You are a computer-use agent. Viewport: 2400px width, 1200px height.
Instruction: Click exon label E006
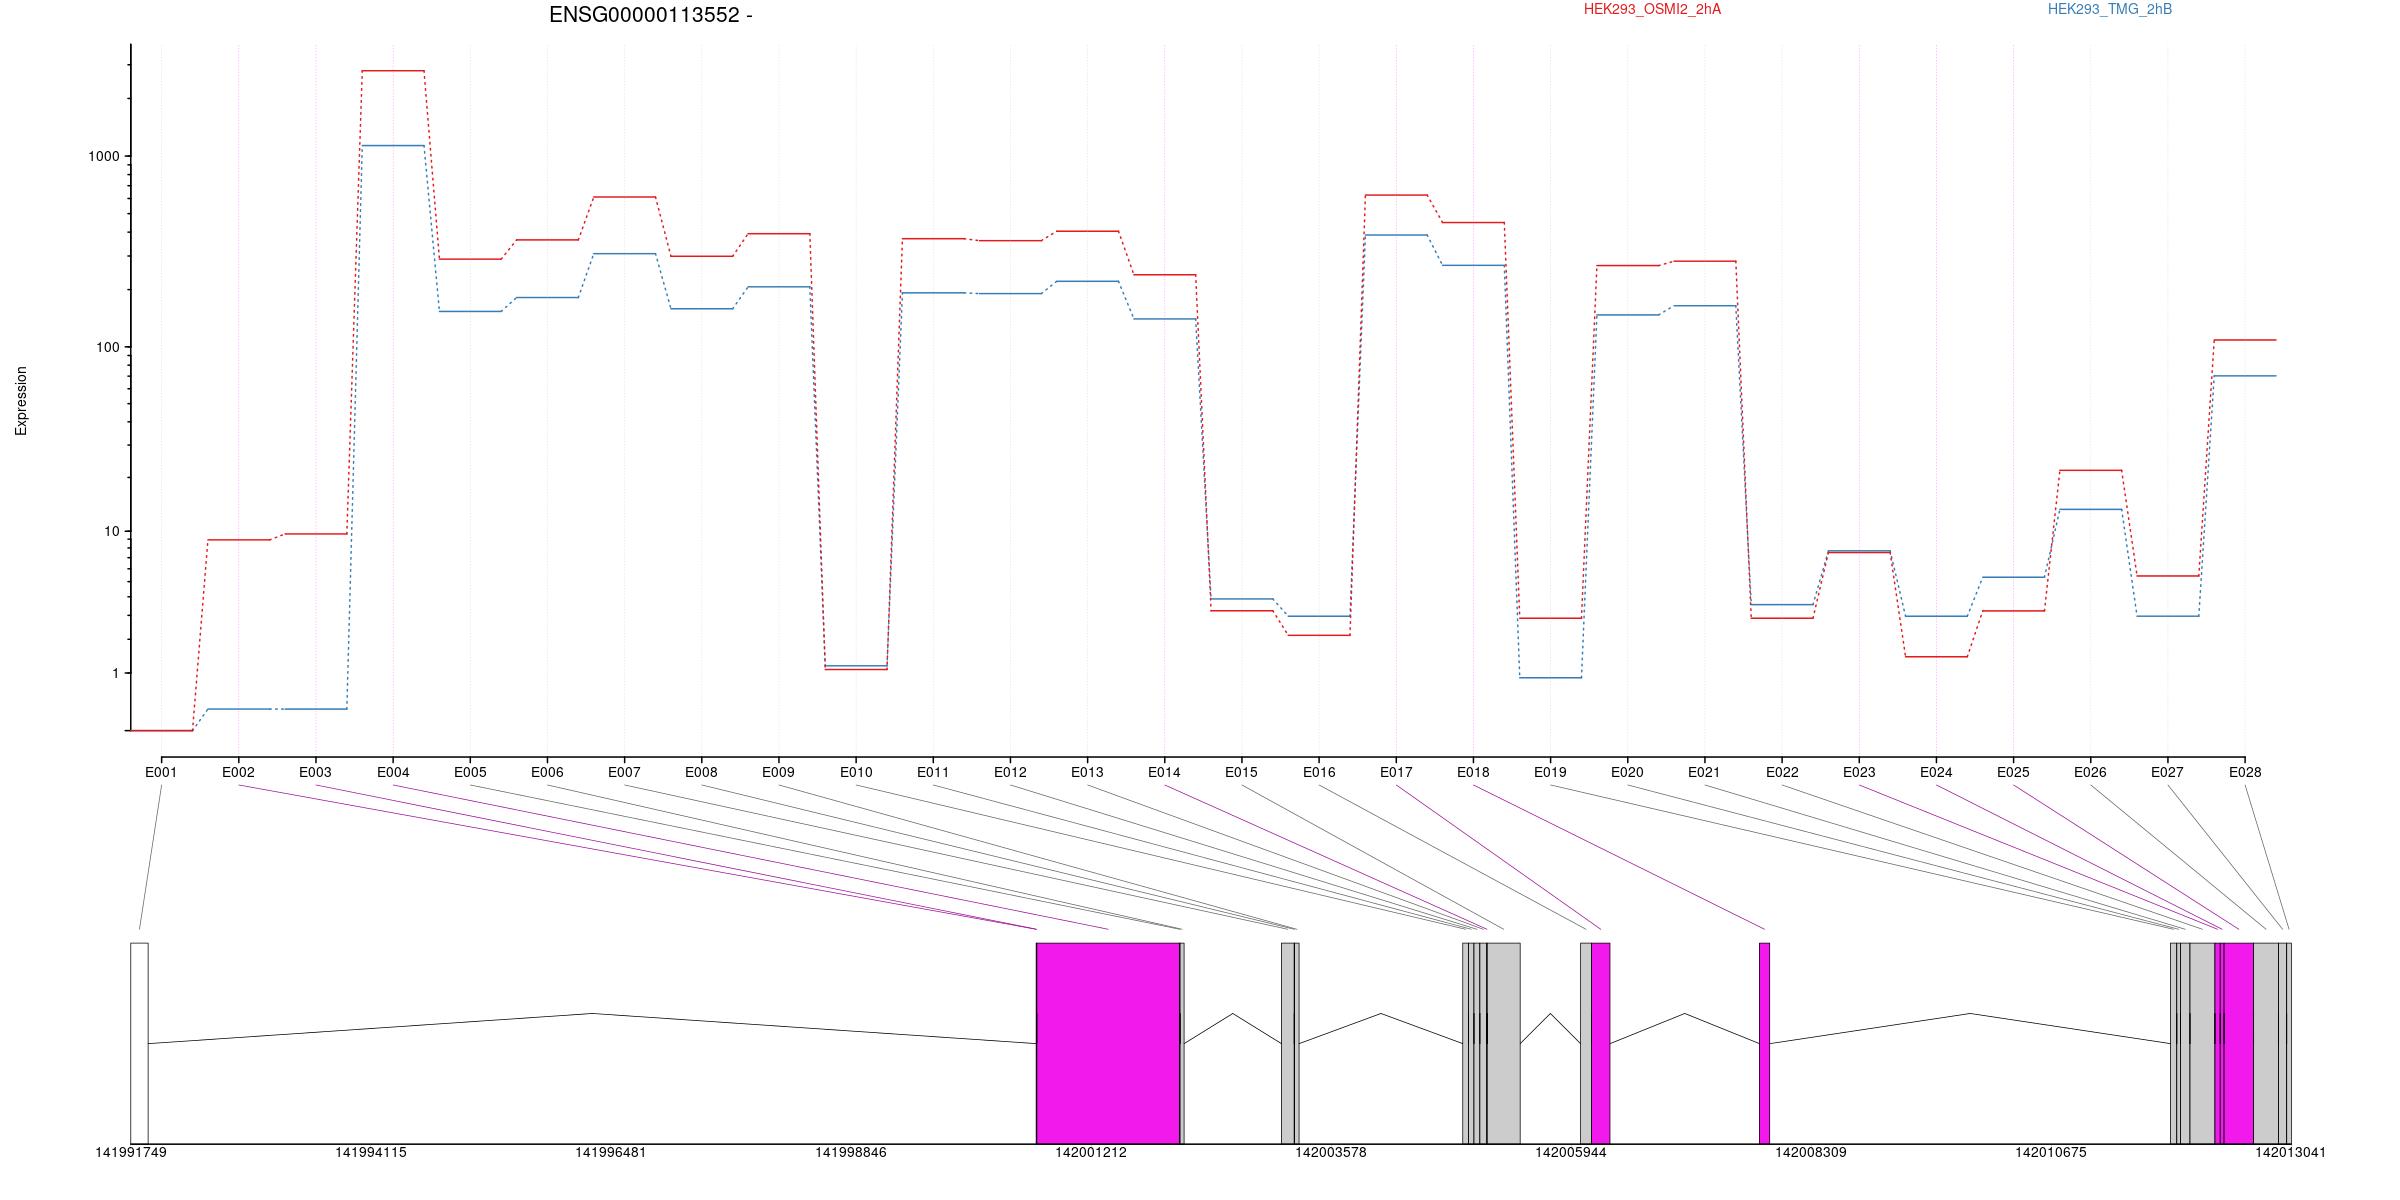tap(547, 772)
